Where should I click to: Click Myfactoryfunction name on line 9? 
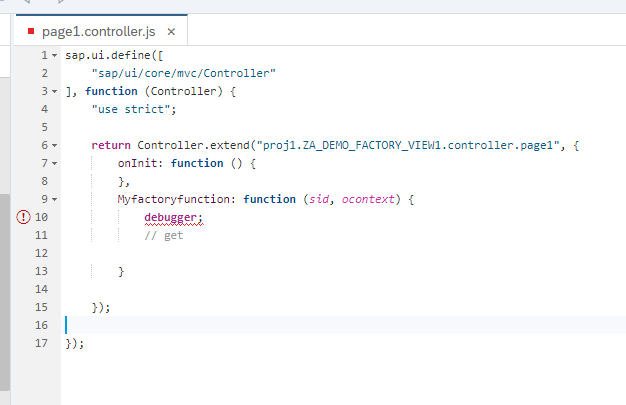[174, 199]
